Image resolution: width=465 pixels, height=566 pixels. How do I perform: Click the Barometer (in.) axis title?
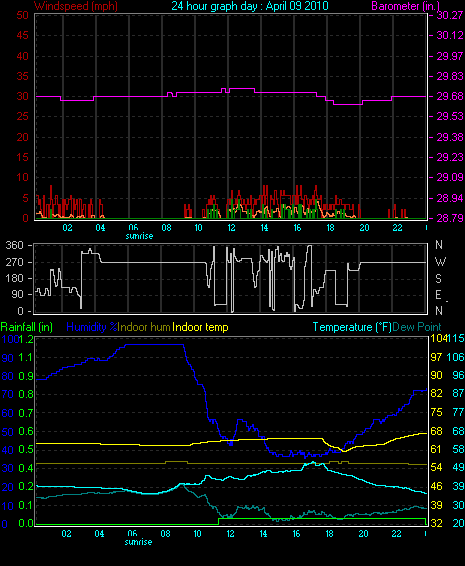tap(405, 6)
